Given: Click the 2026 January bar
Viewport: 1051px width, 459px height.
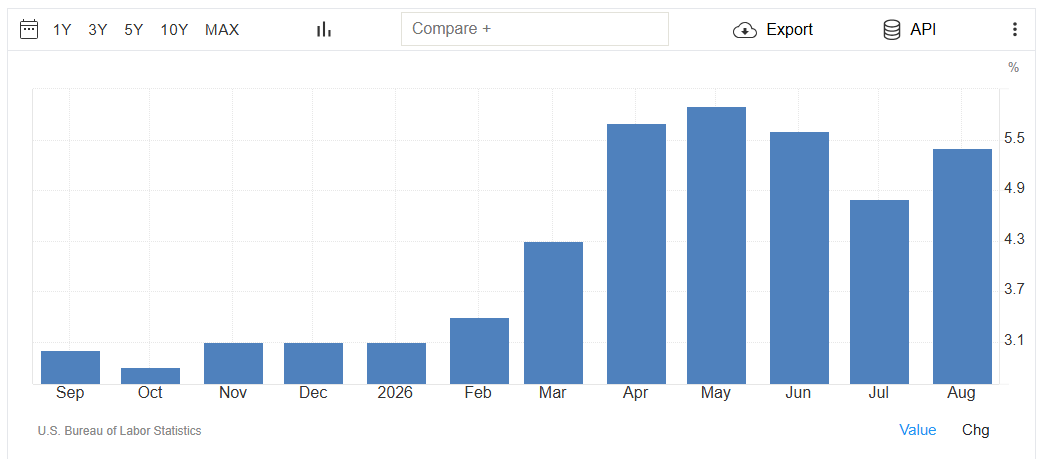Looking at the screenshot, I should (x=396, y=363).
